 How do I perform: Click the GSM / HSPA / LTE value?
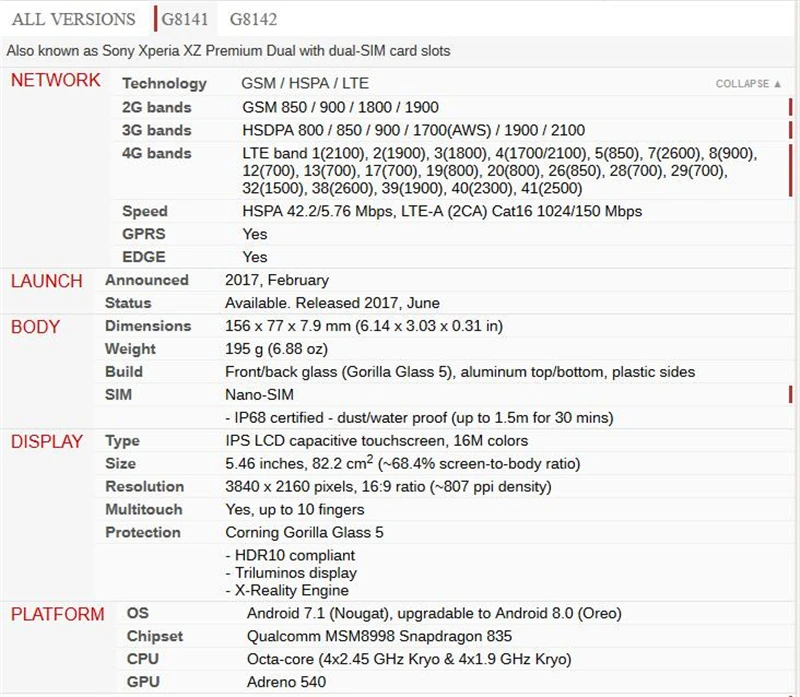coord(305,83)
